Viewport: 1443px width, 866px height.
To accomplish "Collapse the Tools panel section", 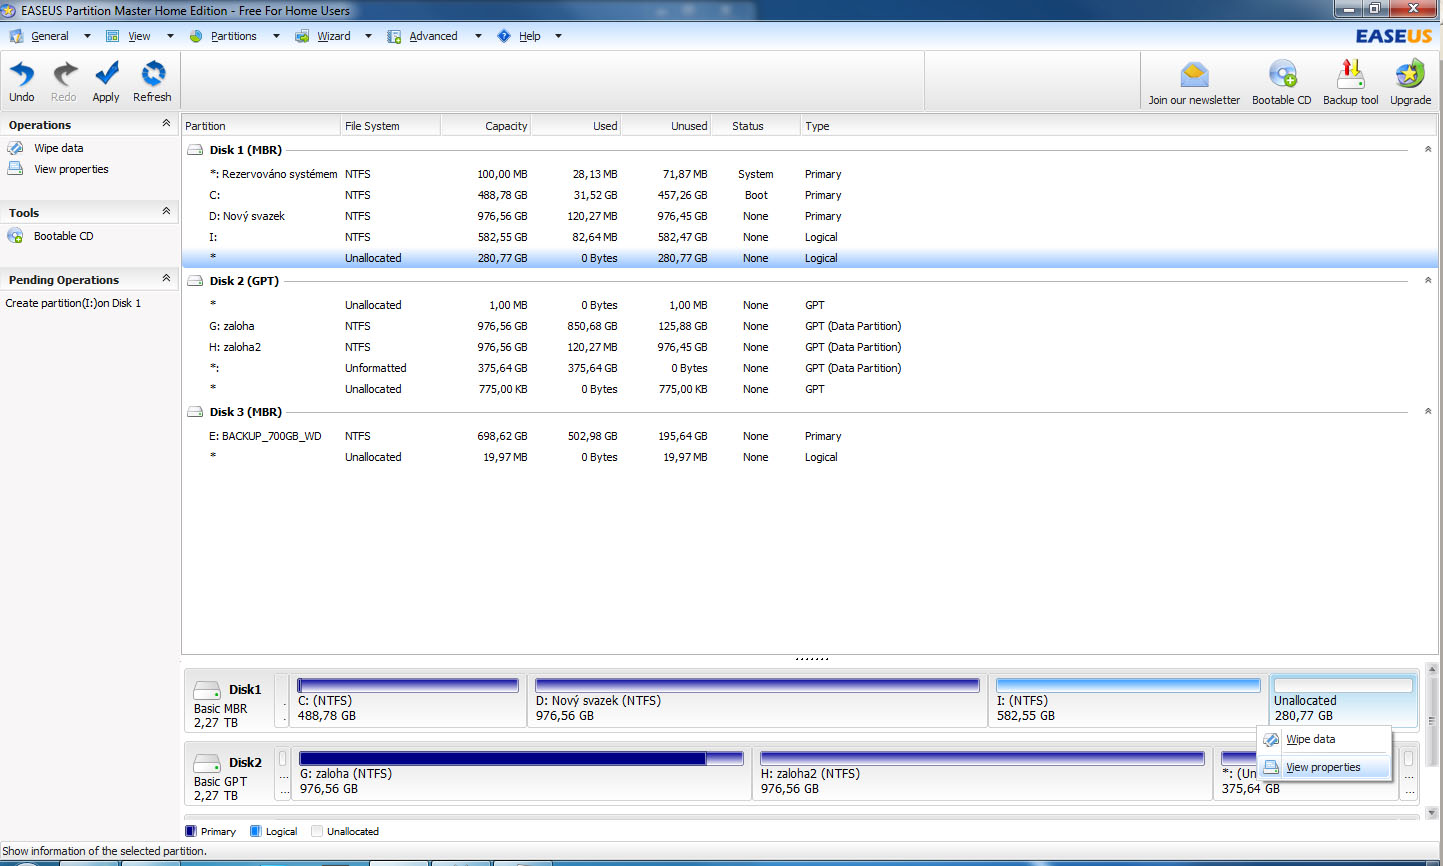I will pyautogui.click(x=166, y=212).
